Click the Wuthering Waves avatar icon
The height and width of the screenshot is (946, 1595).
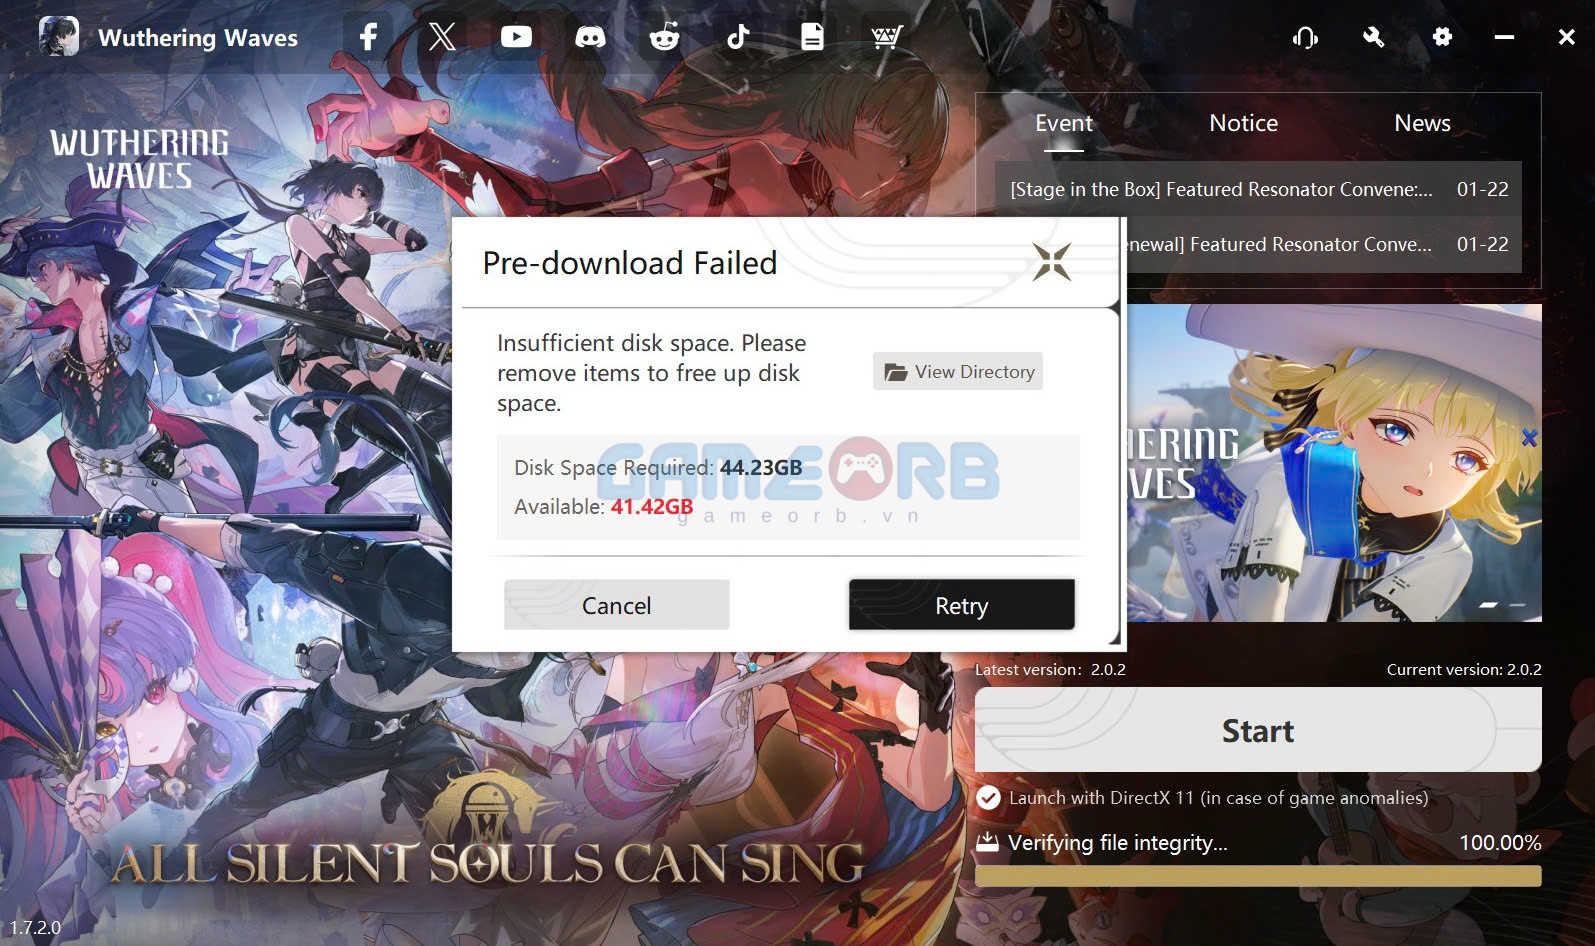[x=59, y=37]
